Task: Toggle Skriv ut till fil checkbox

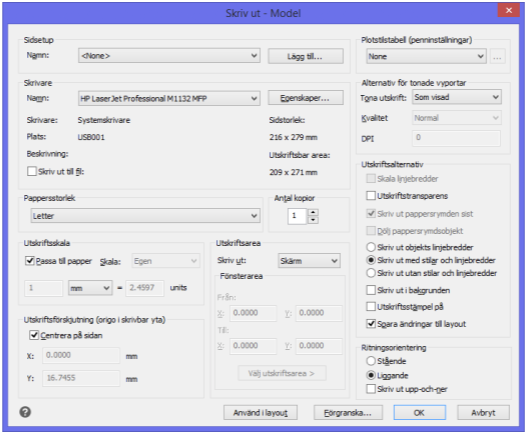Action: click(32, 171)
